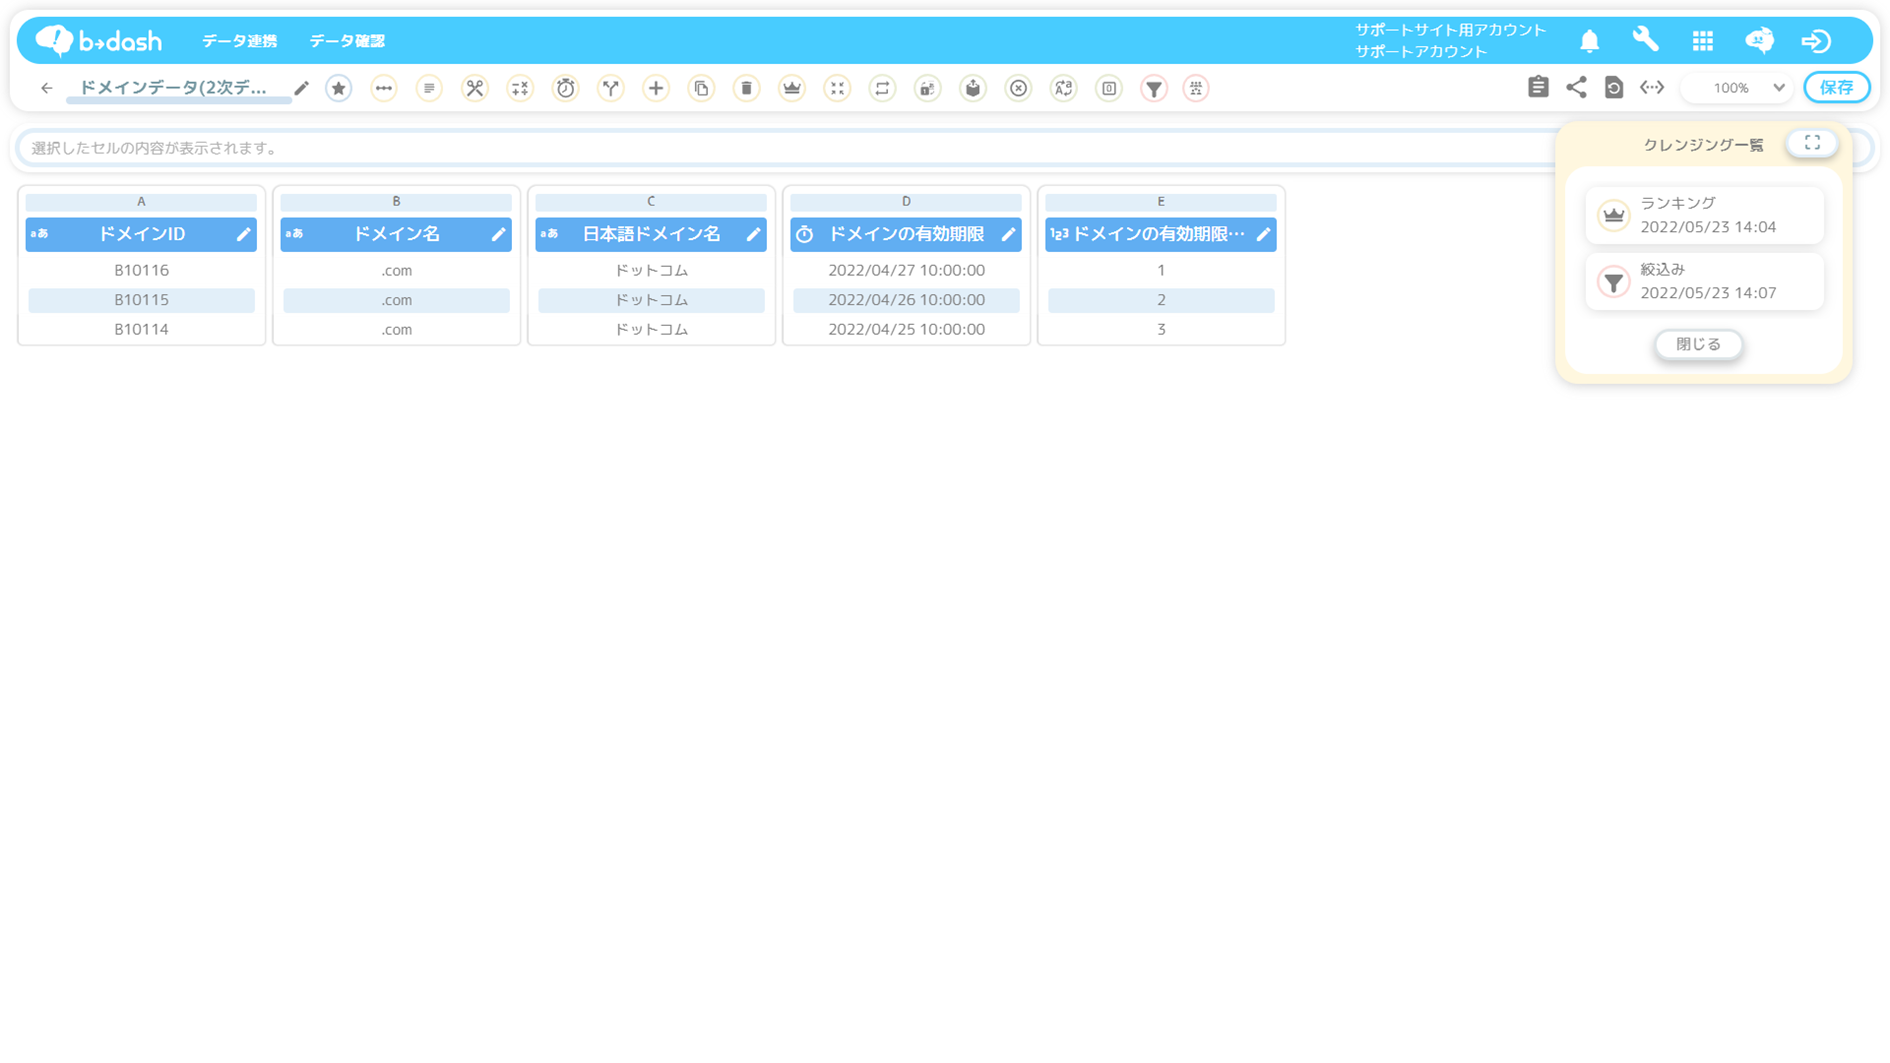Open the 100% zoom dropdown
This screenshot has height=1063, width=1890.
1738,88
